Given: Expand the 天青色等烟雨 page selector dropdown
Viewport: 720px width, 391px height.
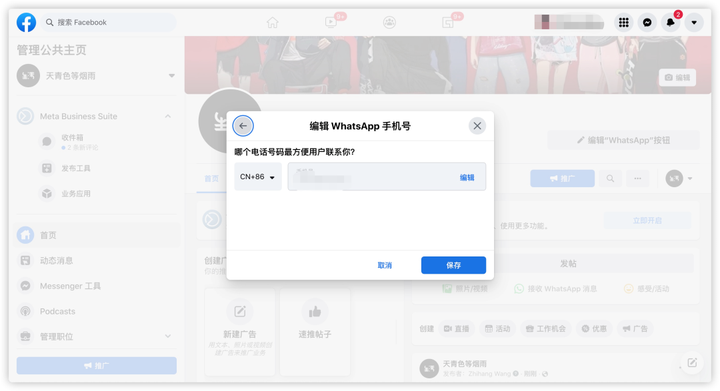Looking at the screenshot, I should click(171, 76).
